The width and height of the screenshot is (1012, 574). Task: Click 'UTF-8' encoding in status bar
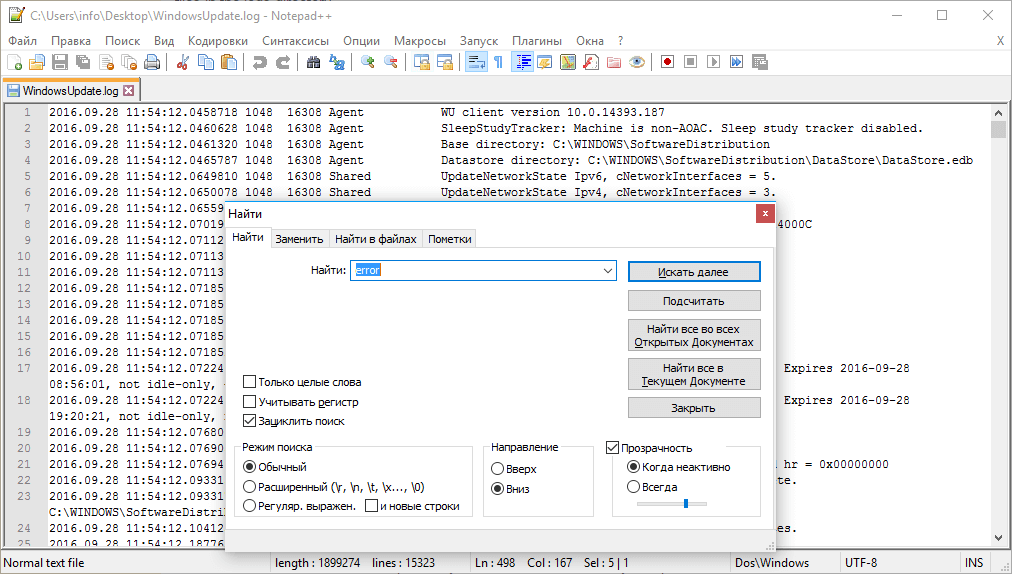point(861,562)
